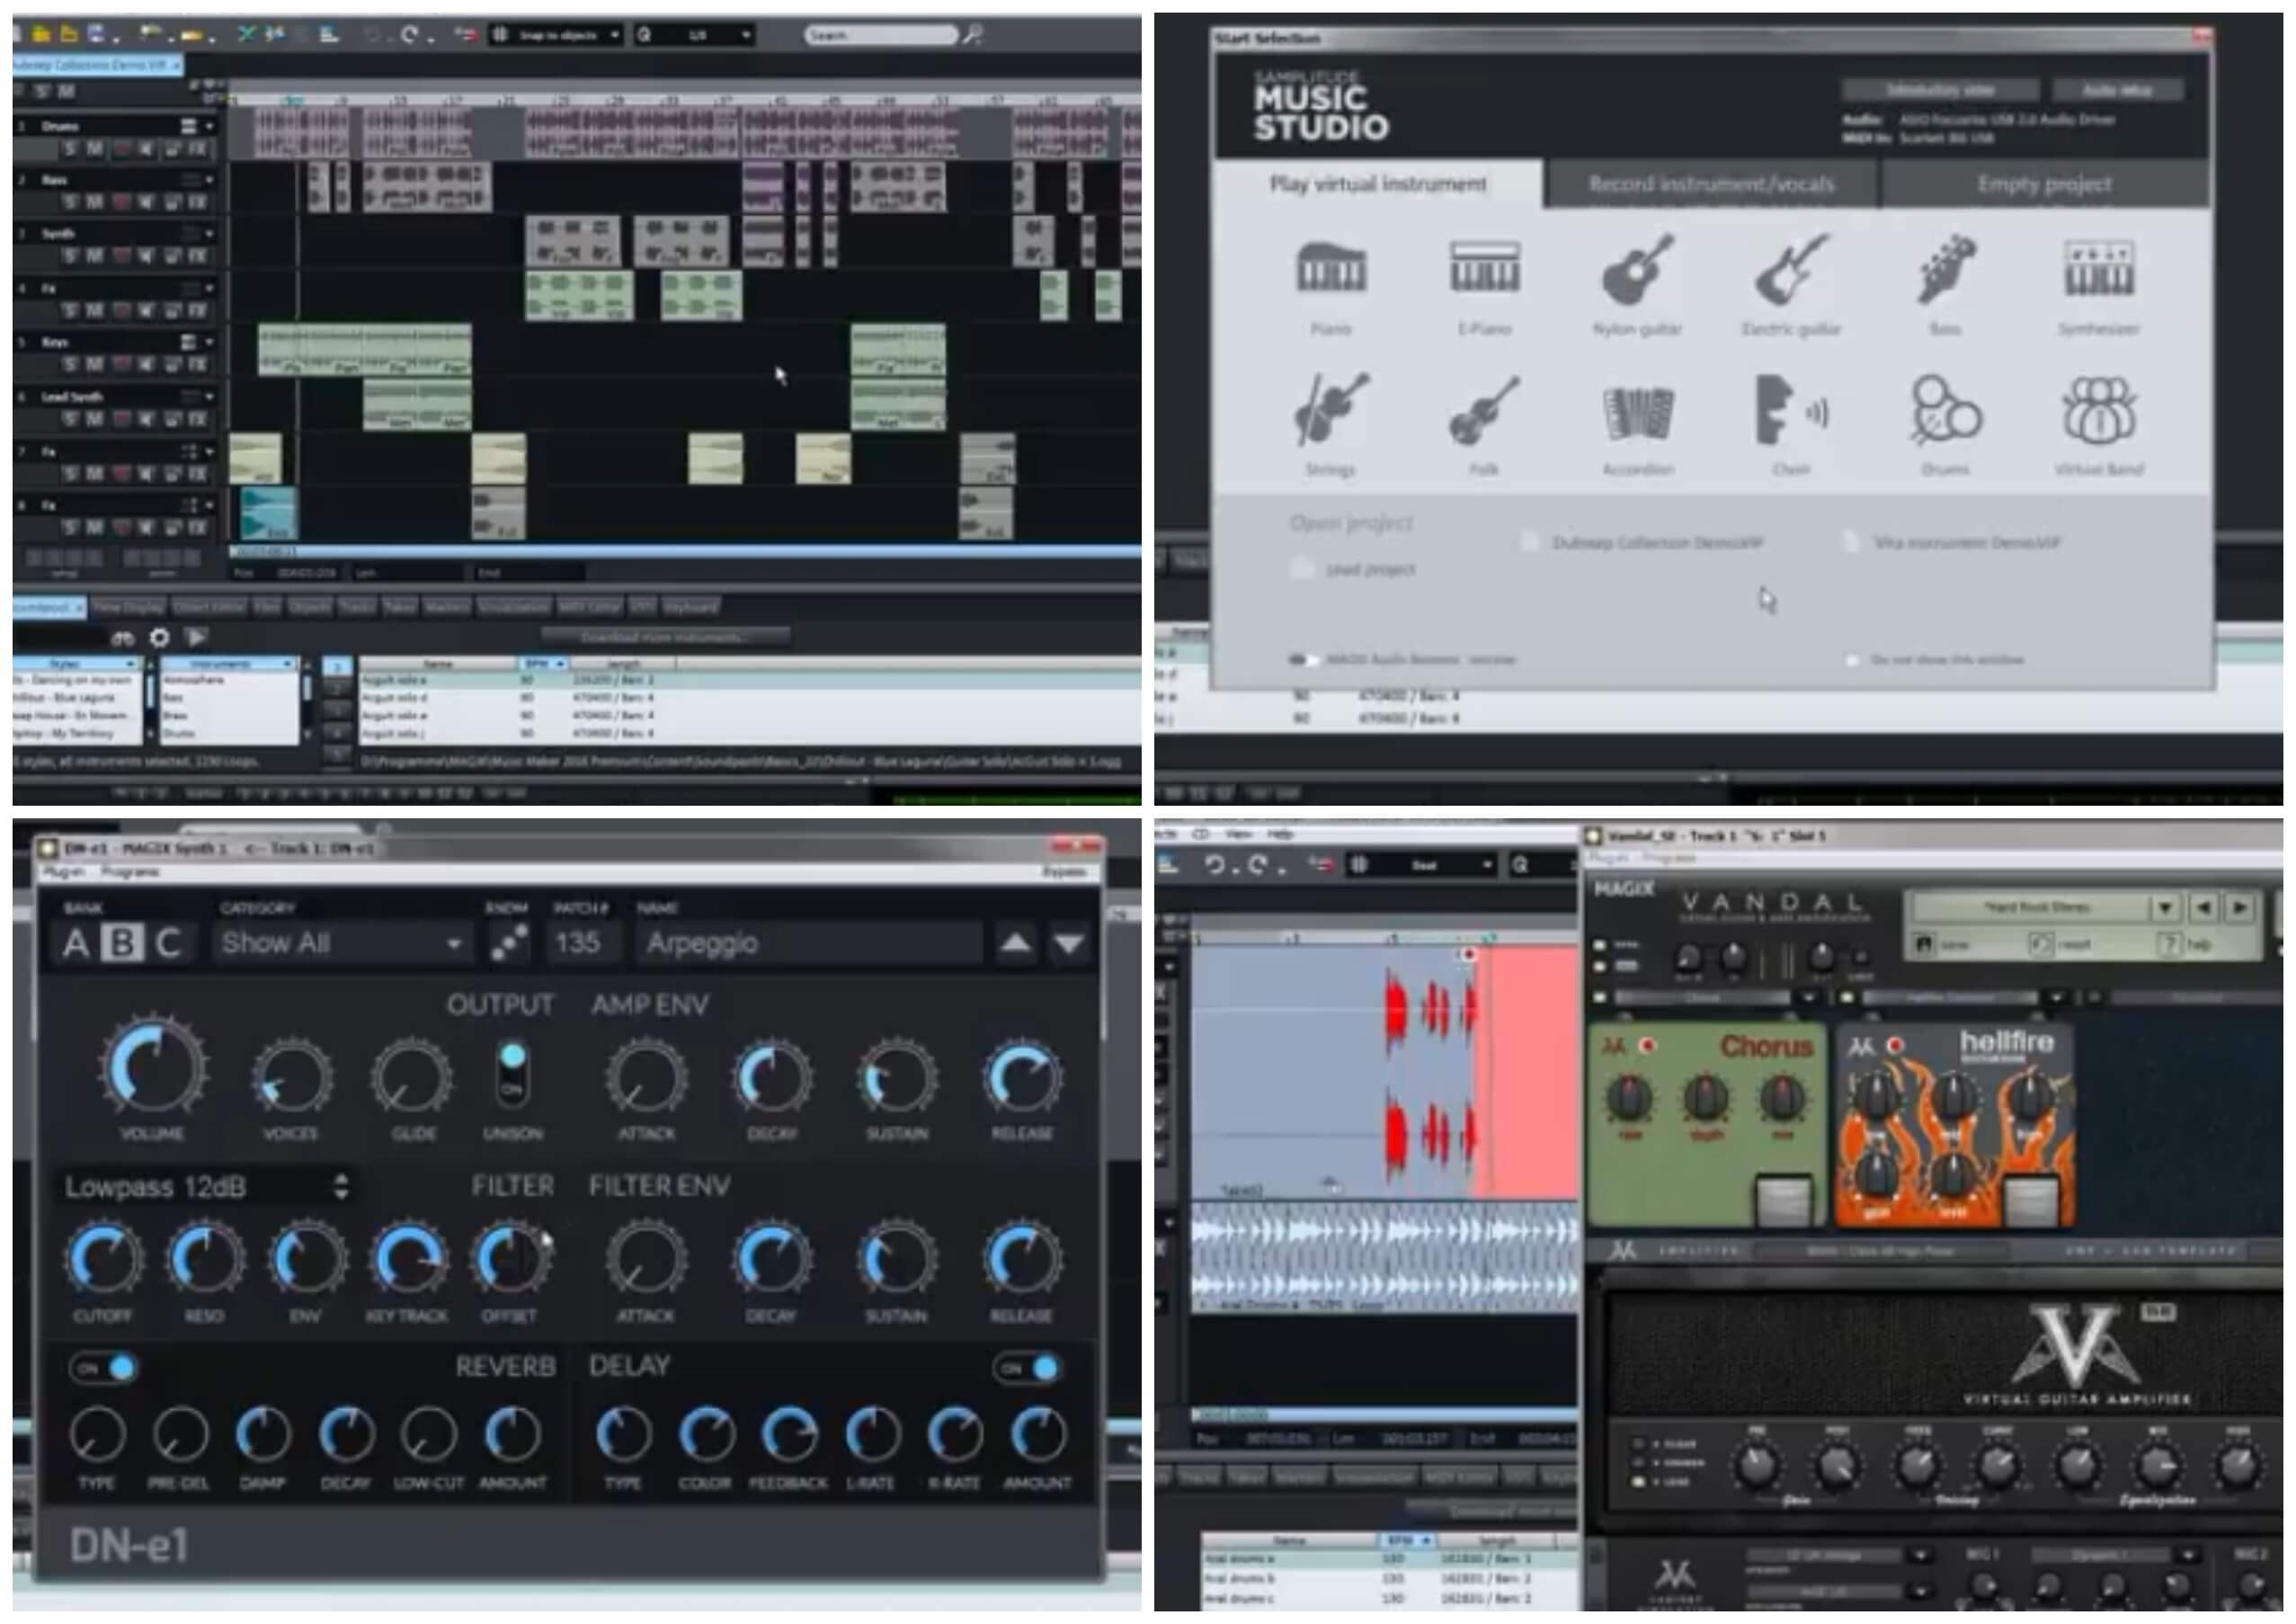Viewport: 2296px width, 1624px height.
Task: Step to next Vandal preset arrow
Action: click(2240, 907)
